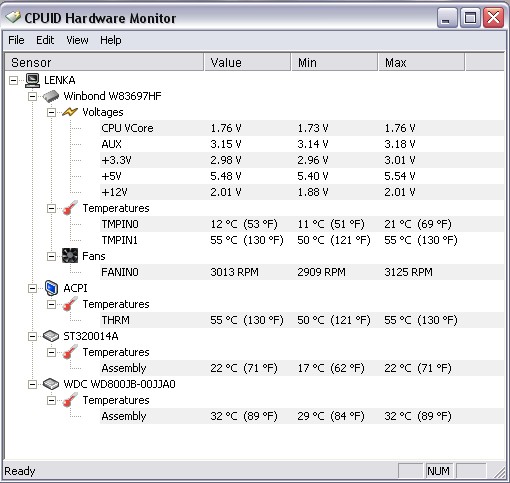Click the ST320014A hard drive icon

click(51, 336)
